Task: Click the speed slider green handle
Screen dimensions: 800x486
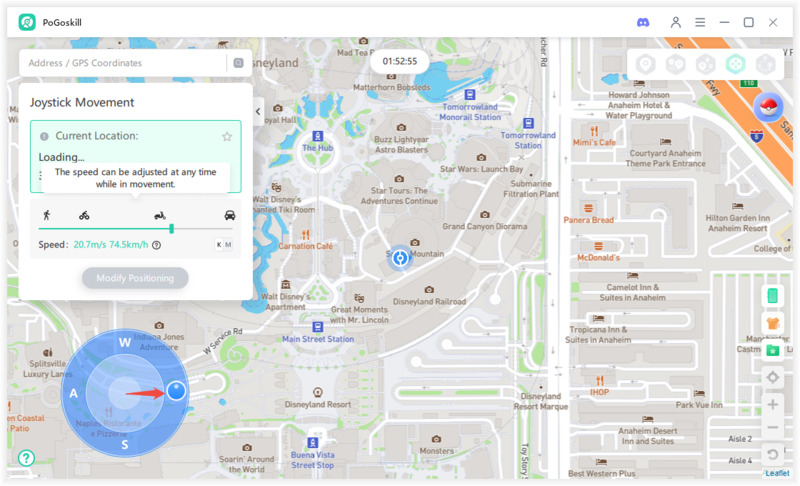Action: tap(172, 229)
